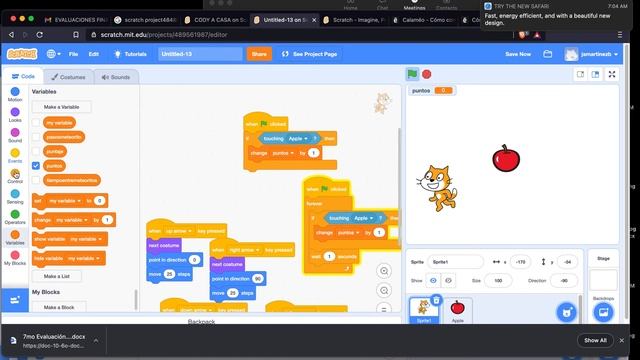Screen dimensions: 640x360
Task: Open the up arrow key dropdown
Action: [178, 231]
